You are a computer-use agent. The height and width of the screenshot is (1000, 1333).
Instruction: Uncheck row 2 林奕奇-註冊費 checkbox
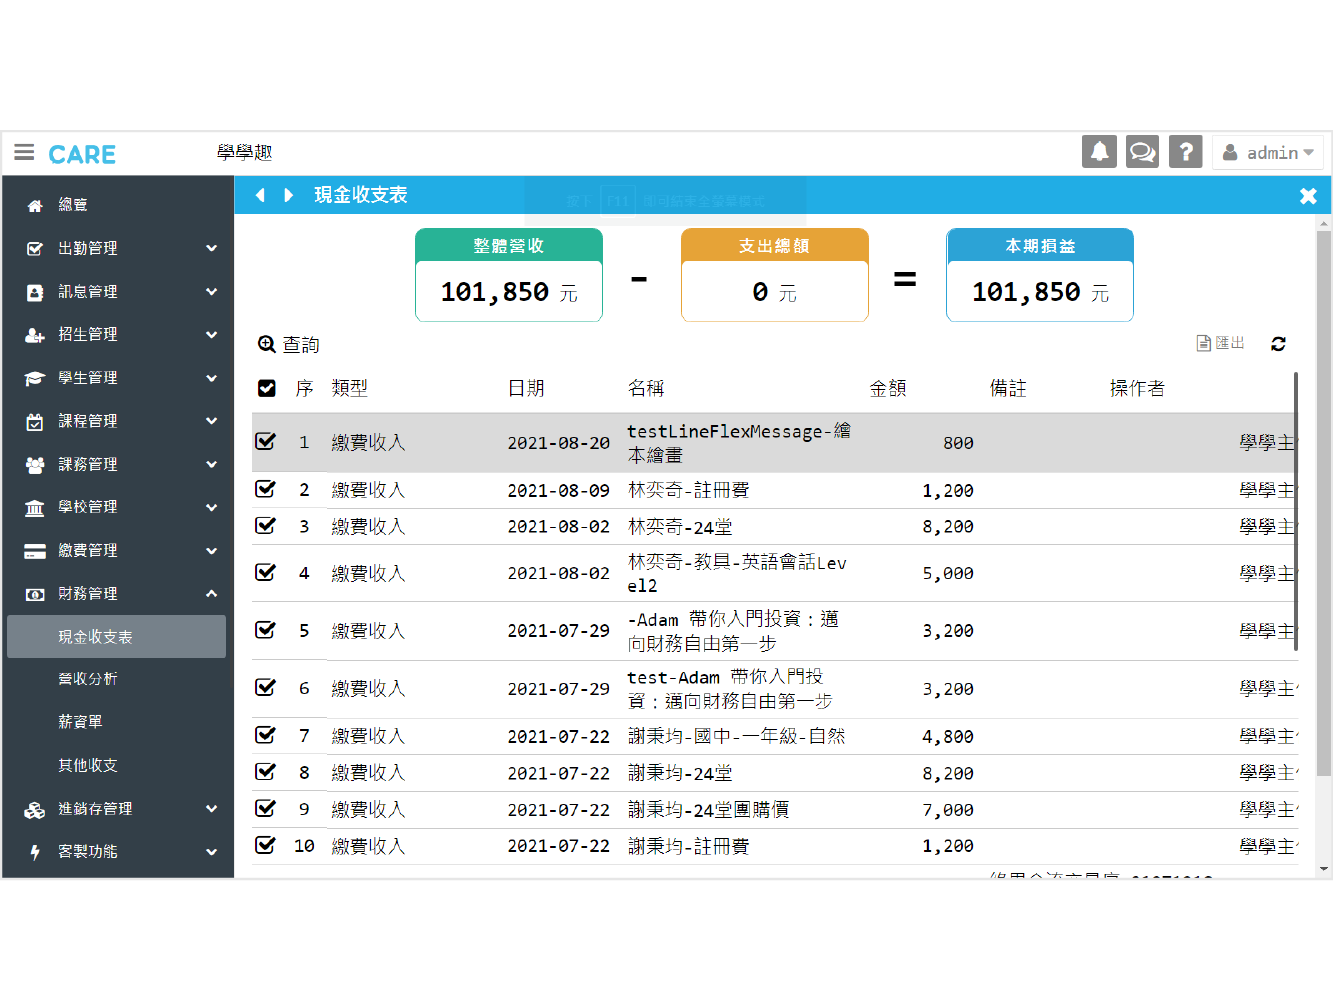265,489
